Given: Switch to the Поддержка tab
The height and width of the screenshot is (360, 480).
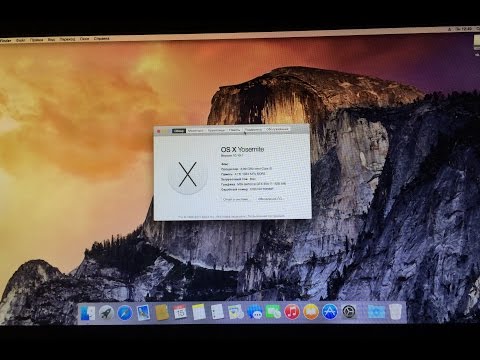Looking at the screenshot, I should click(253, 130).
